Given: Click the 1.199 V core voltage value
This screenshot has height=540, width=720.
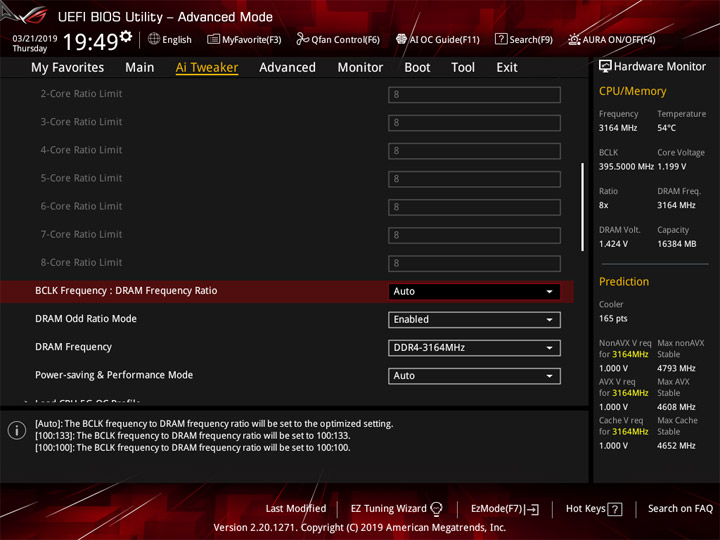Looking at the screenshot, I should 671,167.
